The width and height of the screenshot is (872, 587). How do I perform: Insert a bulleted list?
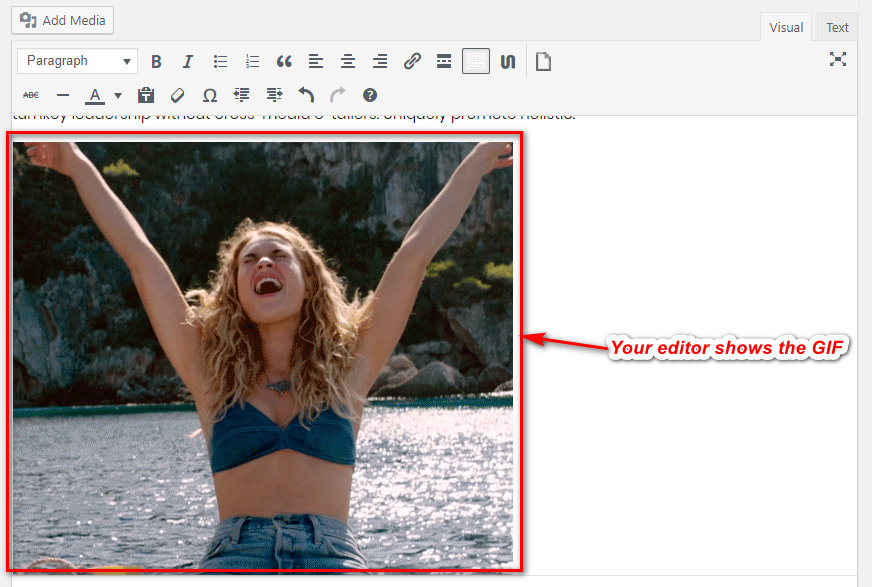[x=220, y=61]
